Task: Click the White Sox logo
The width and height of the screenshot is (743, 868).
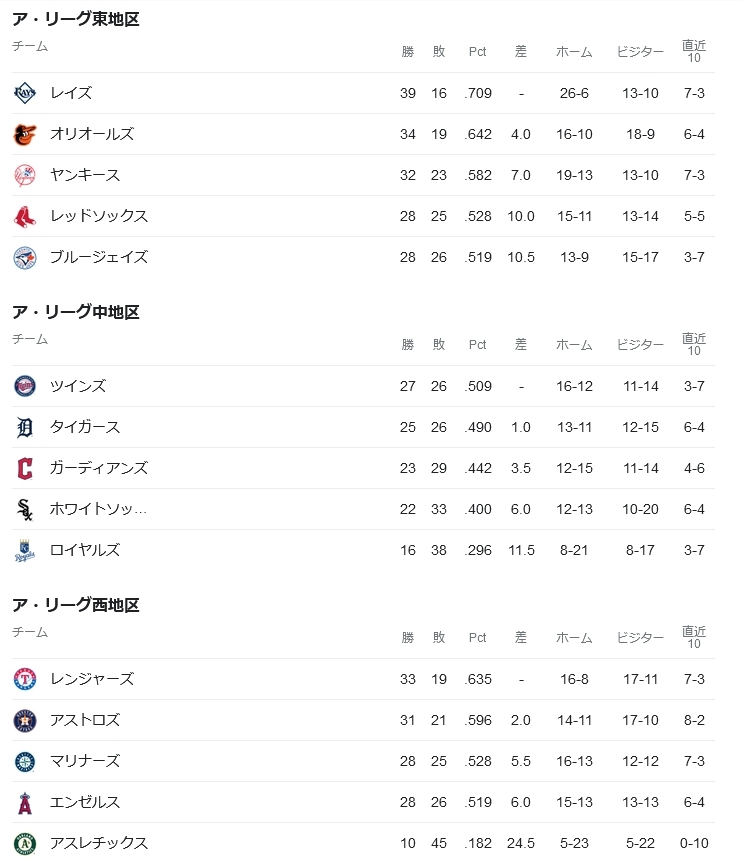Action: [x=24, y=509]
